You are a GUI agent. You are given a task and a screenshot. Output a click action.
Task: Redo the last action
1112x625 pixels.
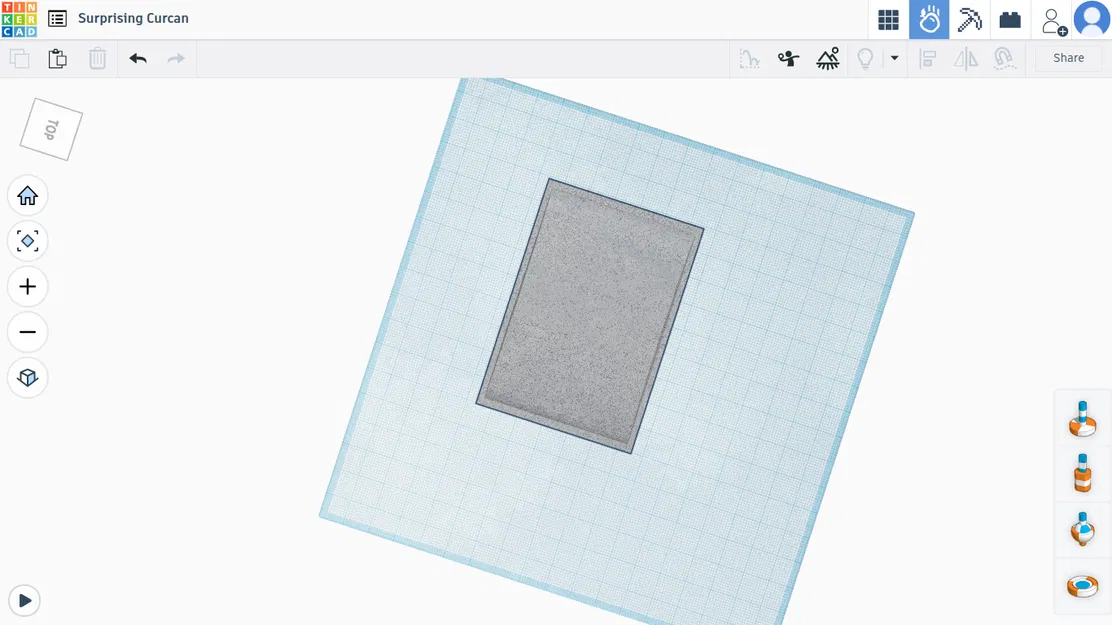click(176, 58)
